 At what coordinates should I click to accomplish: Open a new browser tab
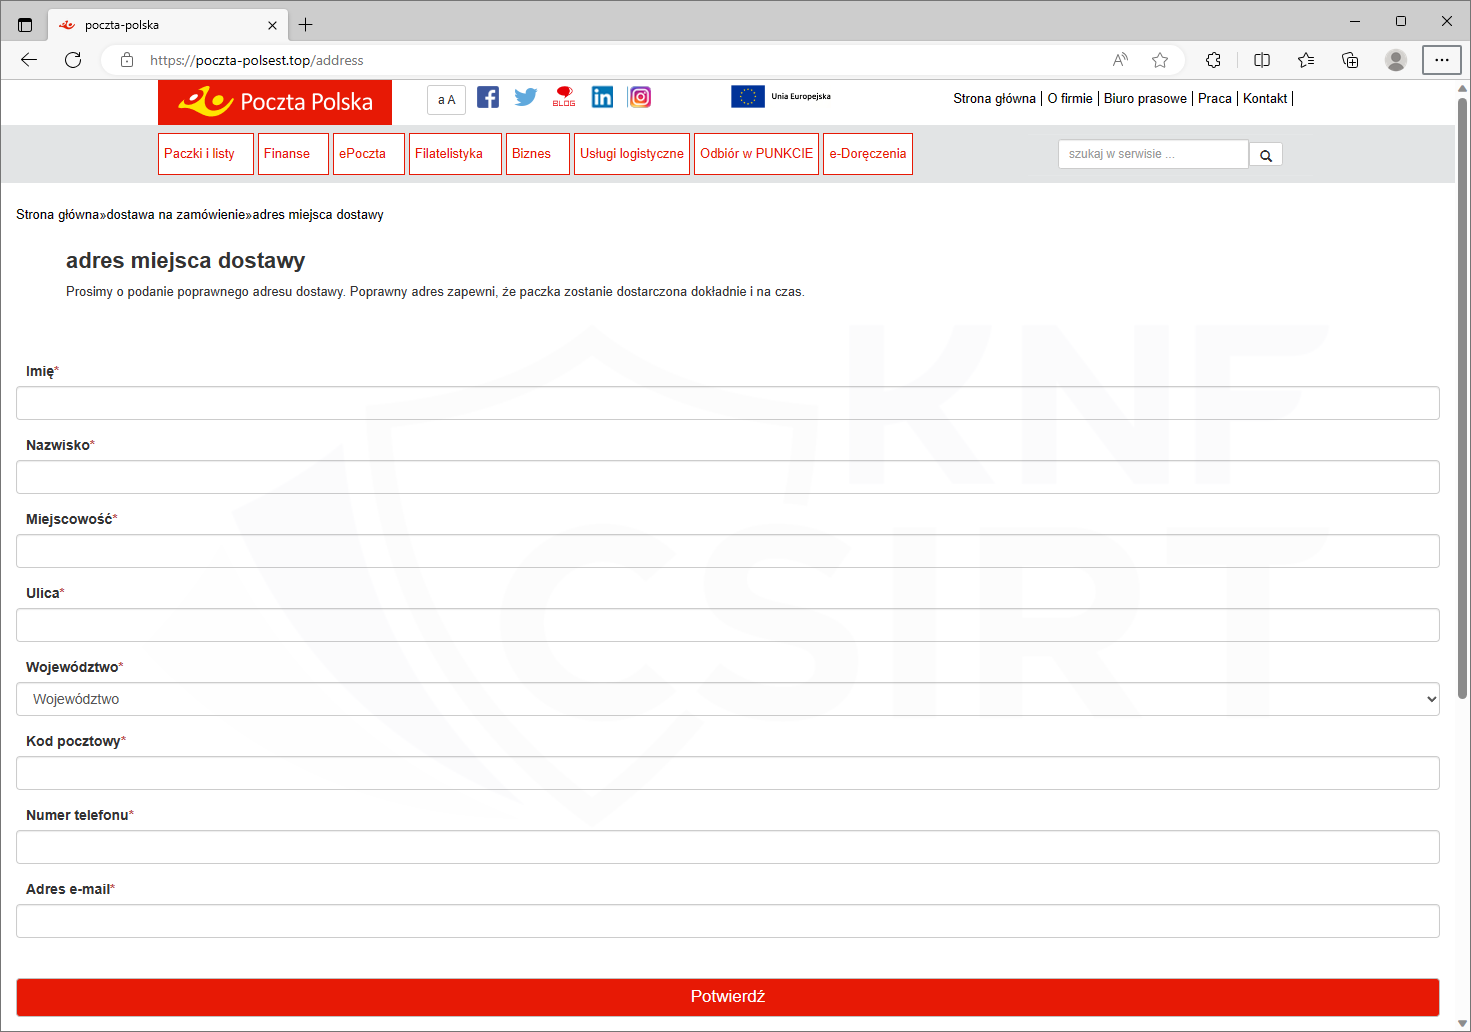pyautogui.click(x=306, y=25)
